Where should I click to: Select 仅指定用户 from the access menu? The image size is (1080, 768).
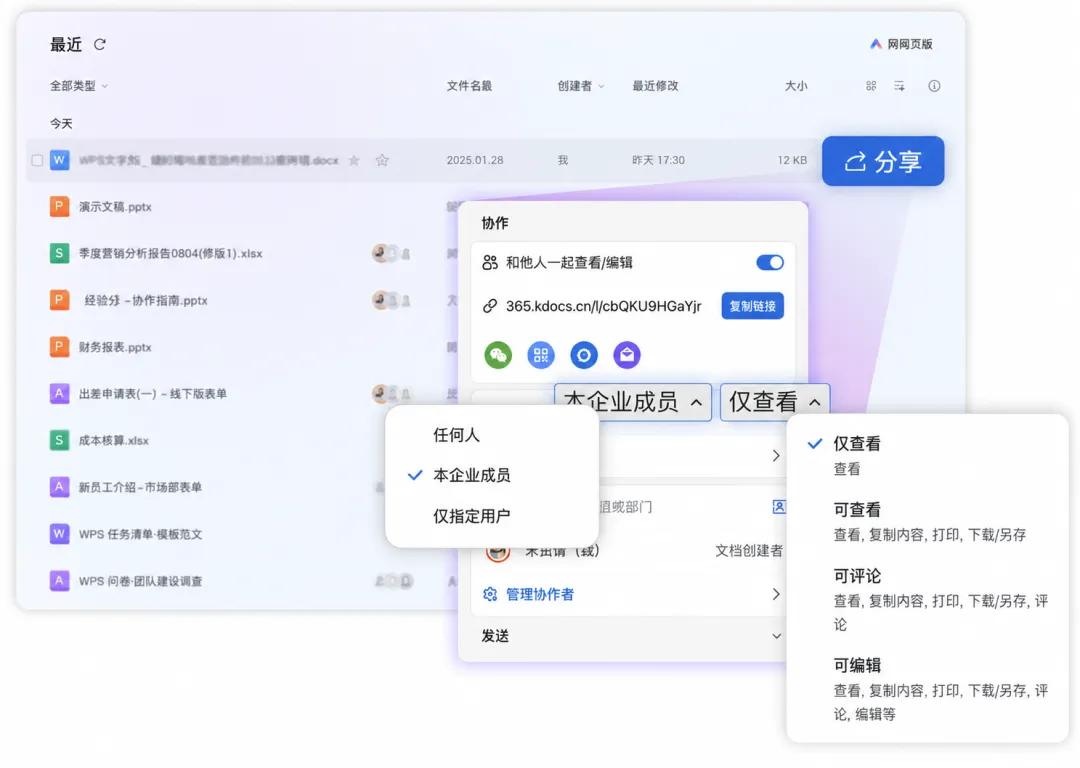(x=471, y=515)
